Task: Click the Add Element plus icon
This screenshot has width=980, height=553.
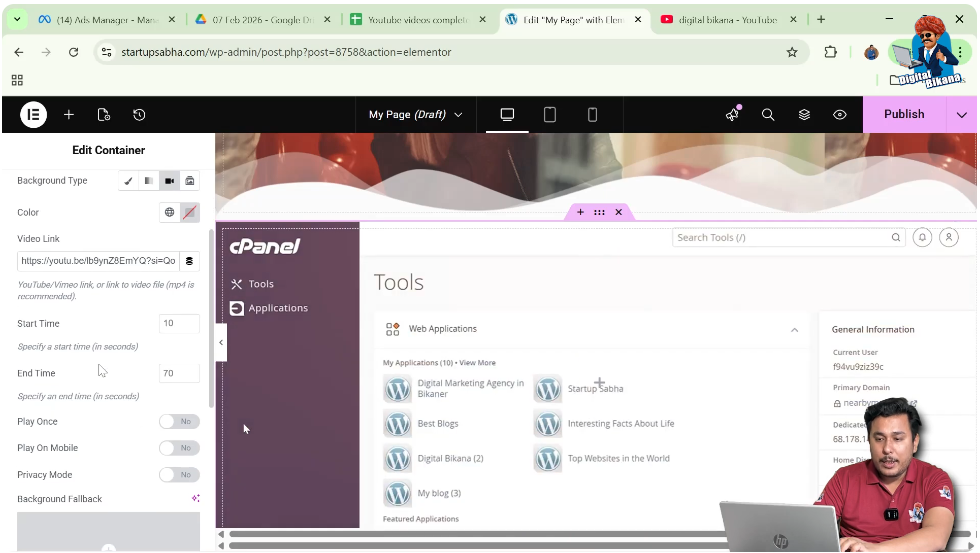Action: coord(69,115)
